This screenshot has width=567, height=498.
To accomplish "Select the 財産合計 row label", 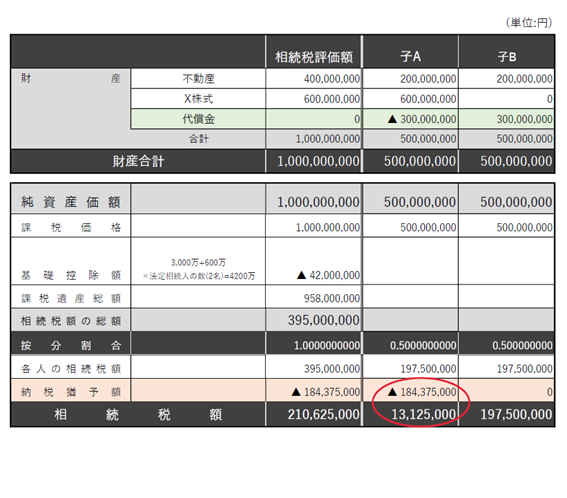I will [138, 161].
